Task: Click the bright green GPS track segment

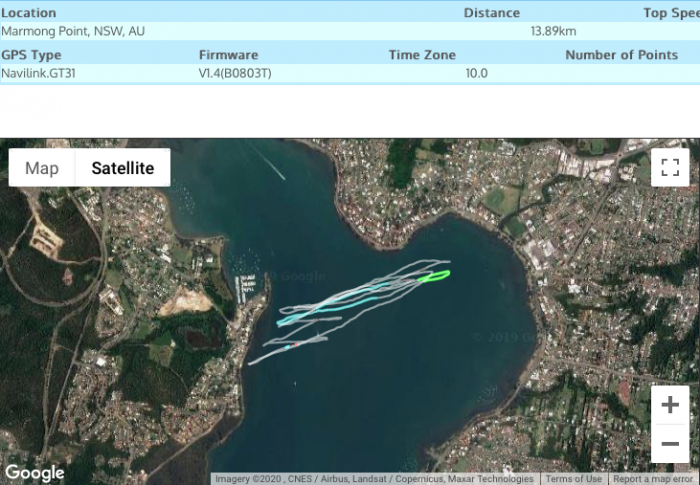Action: coord(436,275)
